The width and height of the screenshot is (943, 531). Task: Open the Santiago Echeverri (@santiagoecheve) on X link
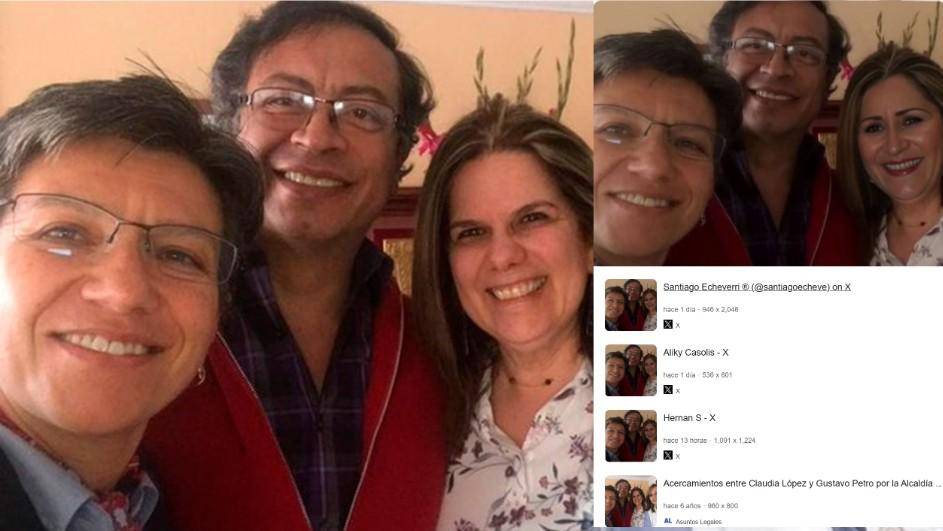(x=757, y=287)
